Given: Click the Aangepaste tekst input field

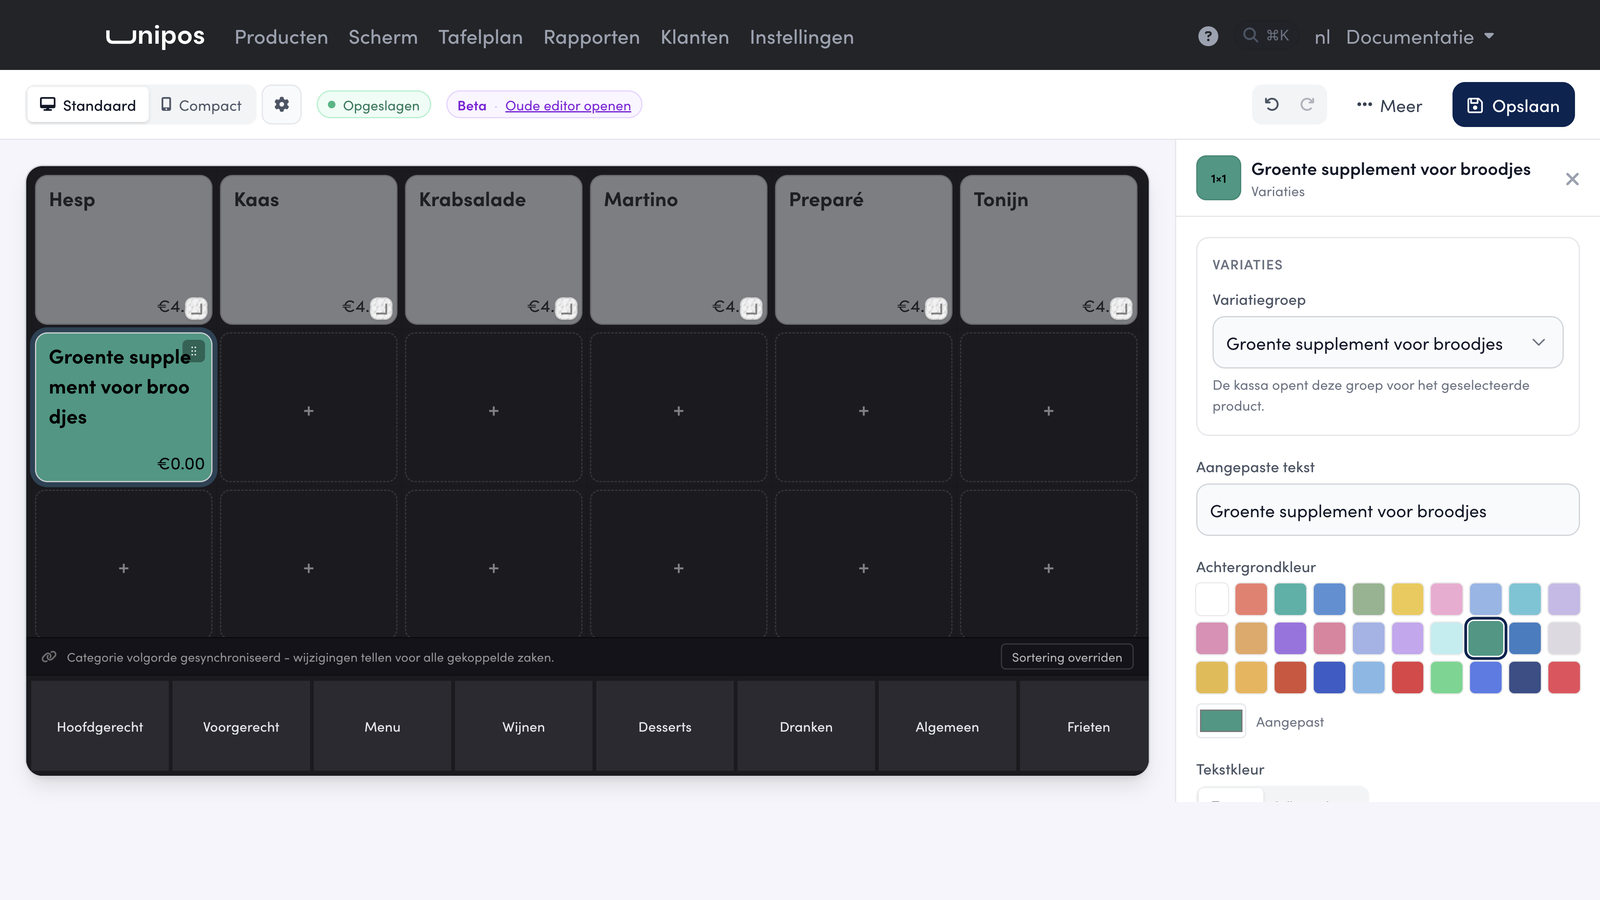Looking at the screenshot, I should pyautogui.click(x=1388, y=510).
